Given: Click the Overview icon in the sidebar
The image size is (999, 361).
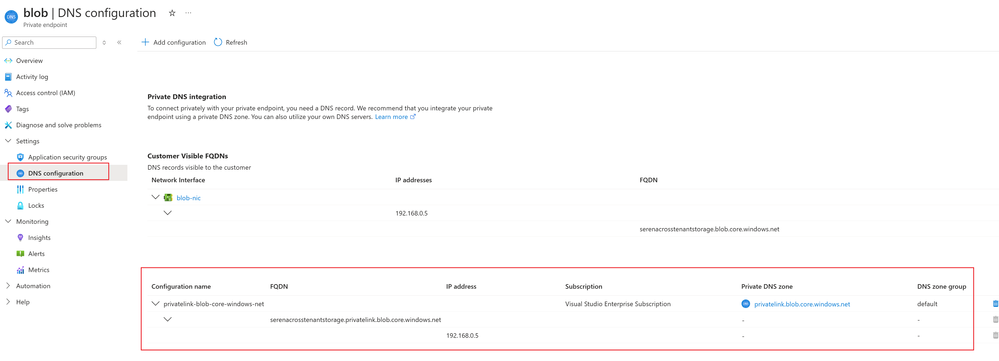Looking at the screenshot, I should pos(8,60).
